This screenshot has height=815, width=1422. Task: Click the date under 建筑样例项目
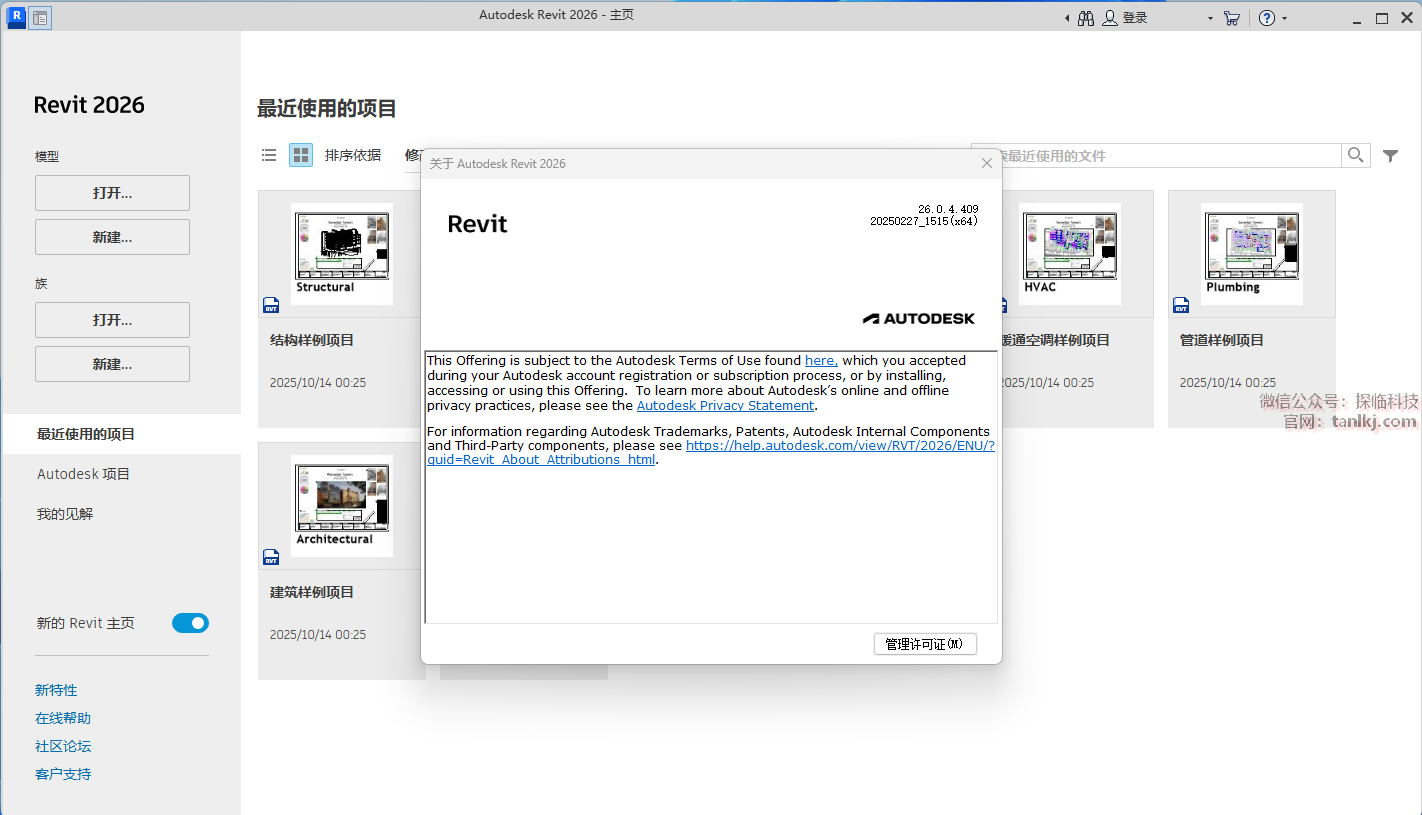[x=318, y=635]
